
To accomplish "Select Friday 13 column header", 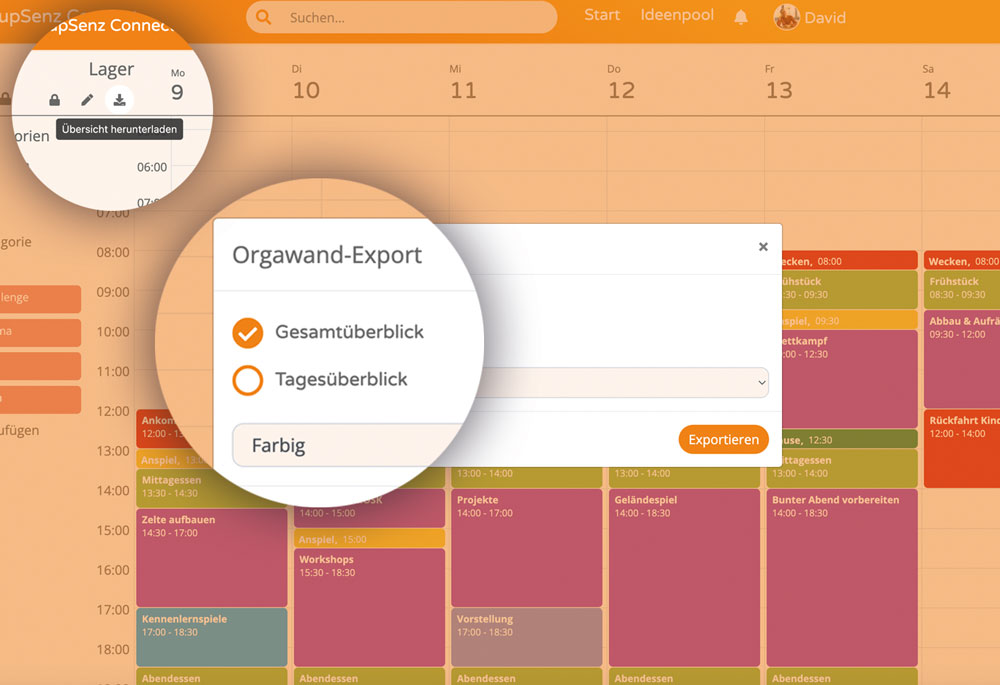I will 779,83.
